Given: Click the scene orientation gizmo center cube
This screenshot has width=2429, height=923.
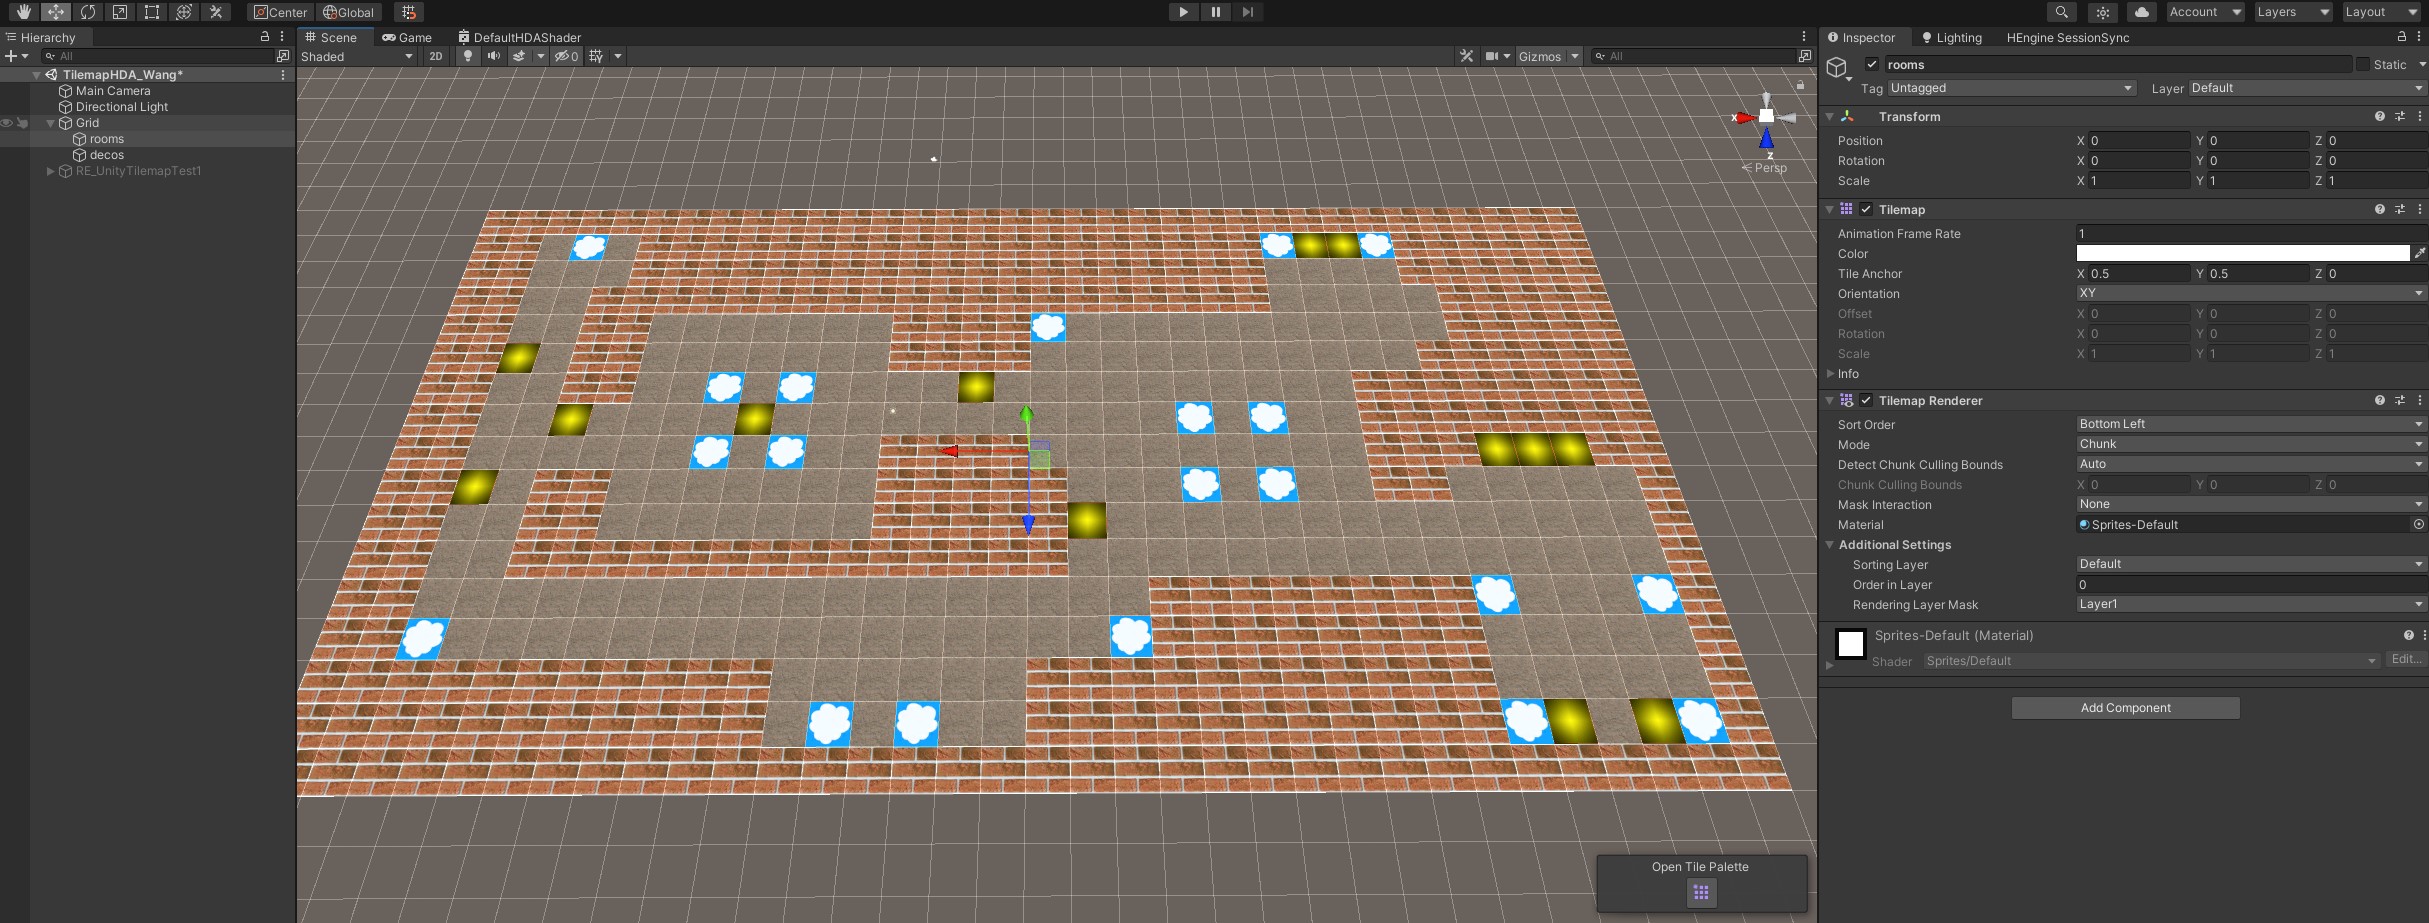Looking at the screenshot, I should (x=1767, y=117).
